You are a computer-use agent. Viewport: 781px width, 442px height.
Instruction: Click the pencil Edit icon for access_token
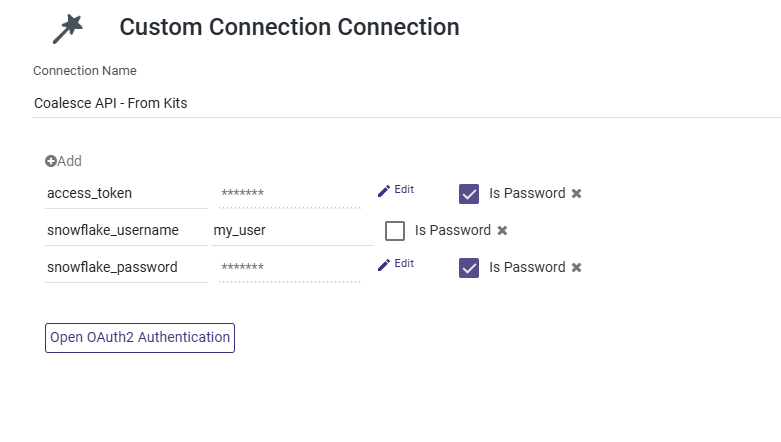point(384,190)
